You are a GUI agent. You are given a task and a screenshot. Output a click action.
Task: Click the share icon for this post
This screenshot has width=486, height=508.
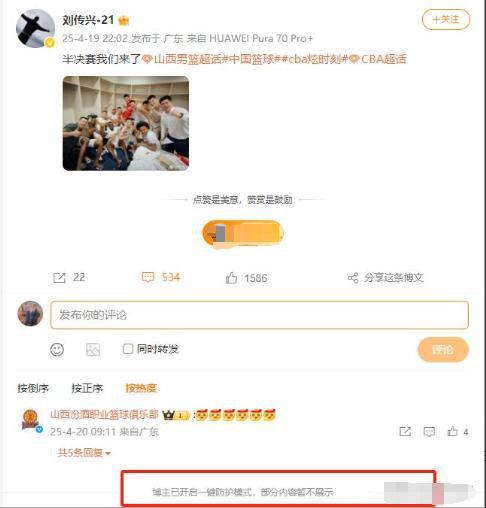[353, 277]
